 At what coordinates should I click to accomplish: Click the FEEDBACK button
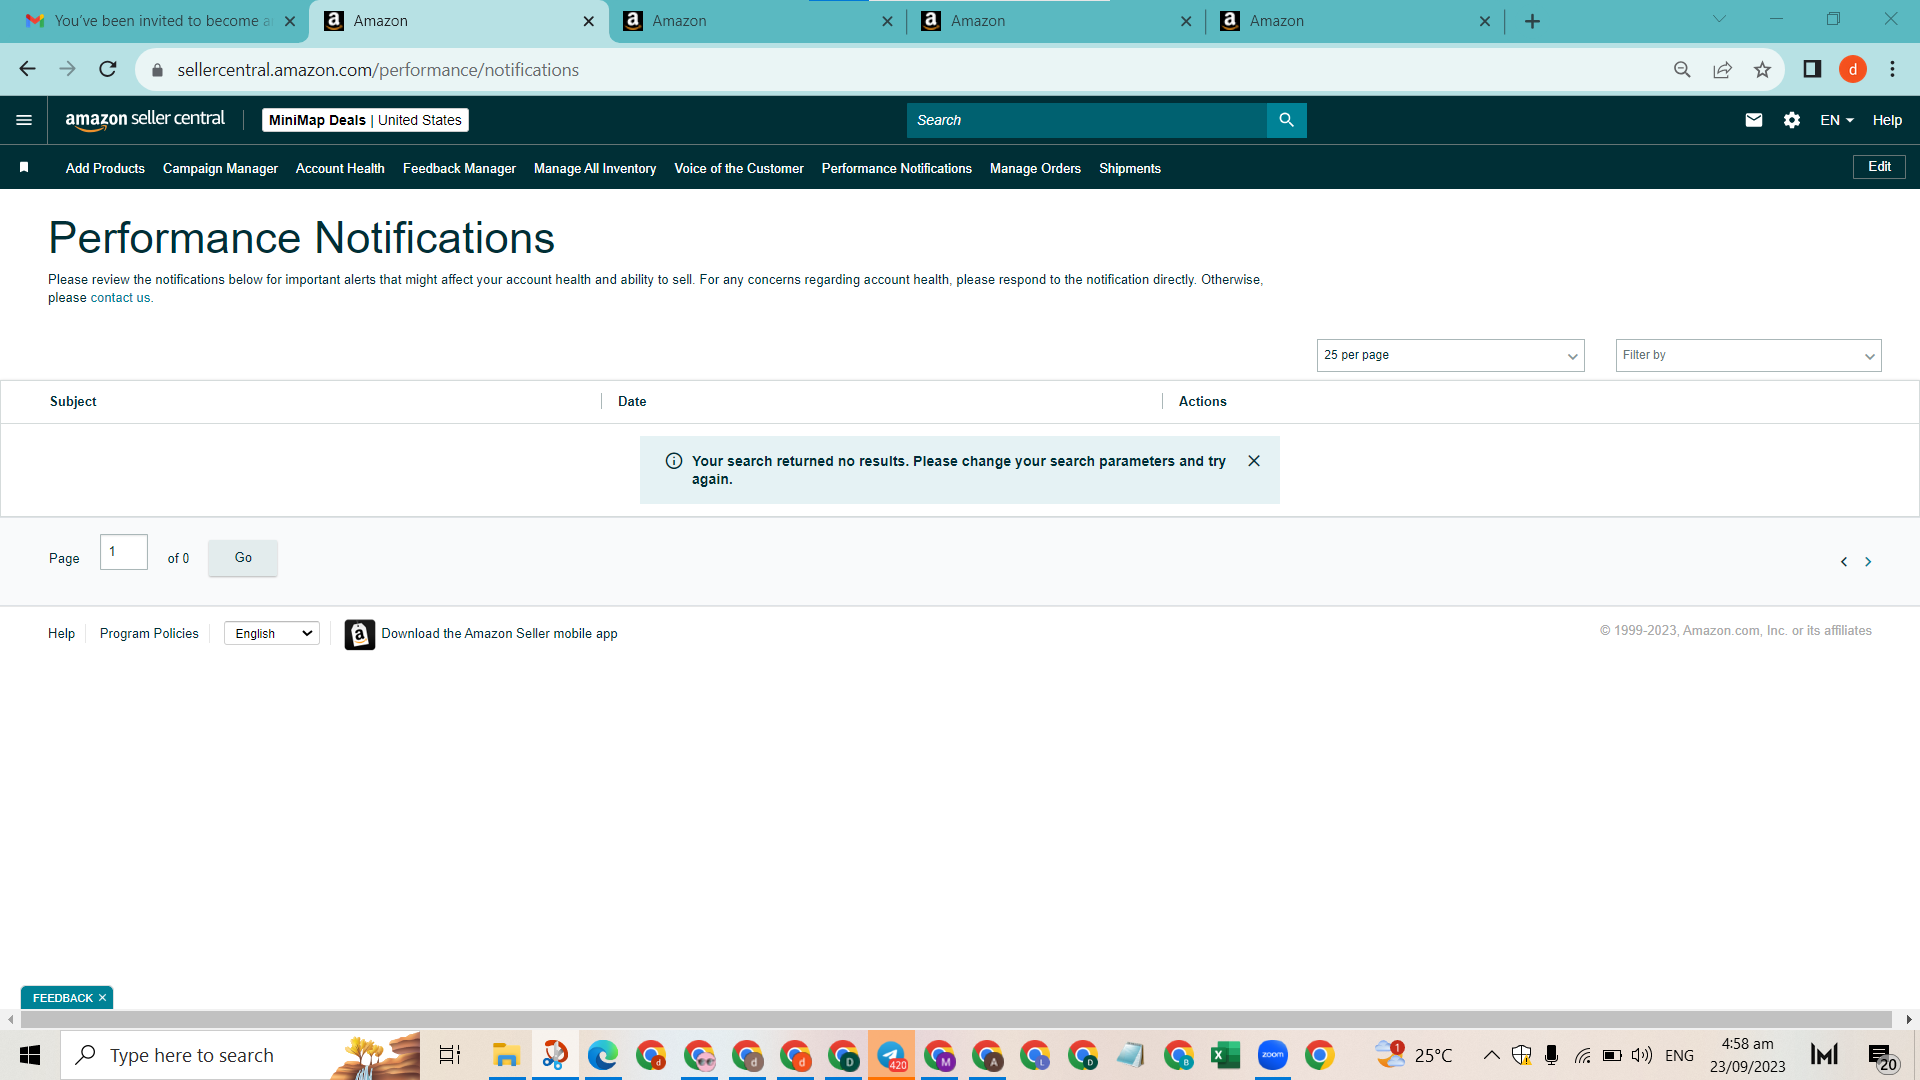pos(62,998)
